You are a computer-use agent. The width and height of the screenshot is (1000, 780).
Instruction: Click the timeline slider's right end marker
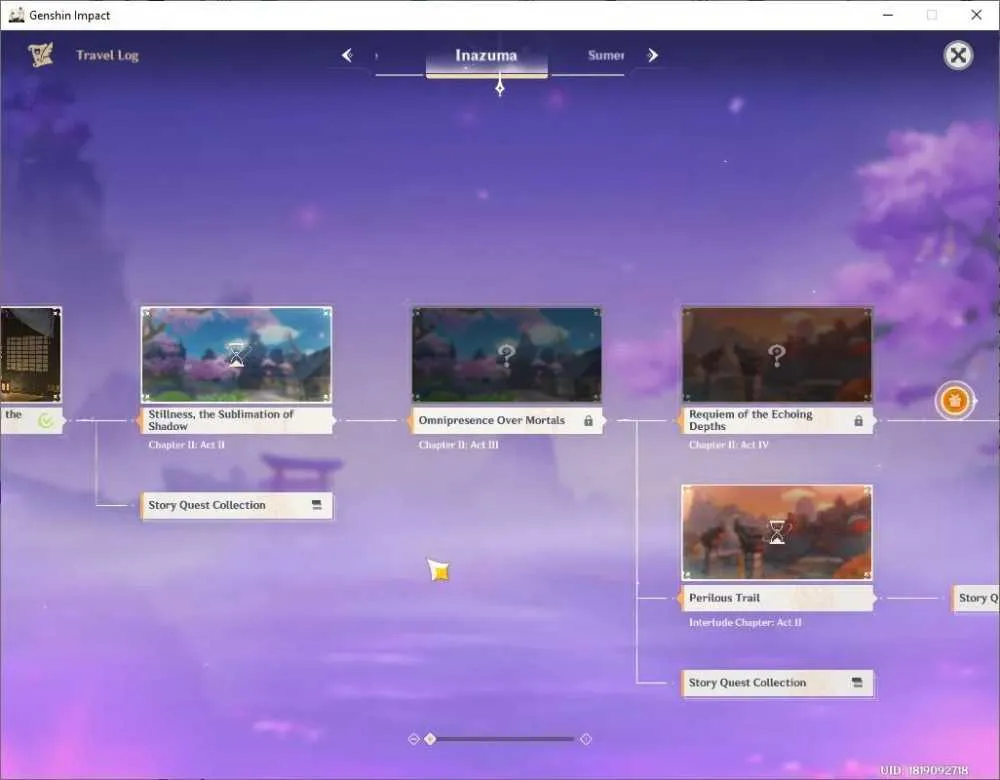tap(586, 739)
